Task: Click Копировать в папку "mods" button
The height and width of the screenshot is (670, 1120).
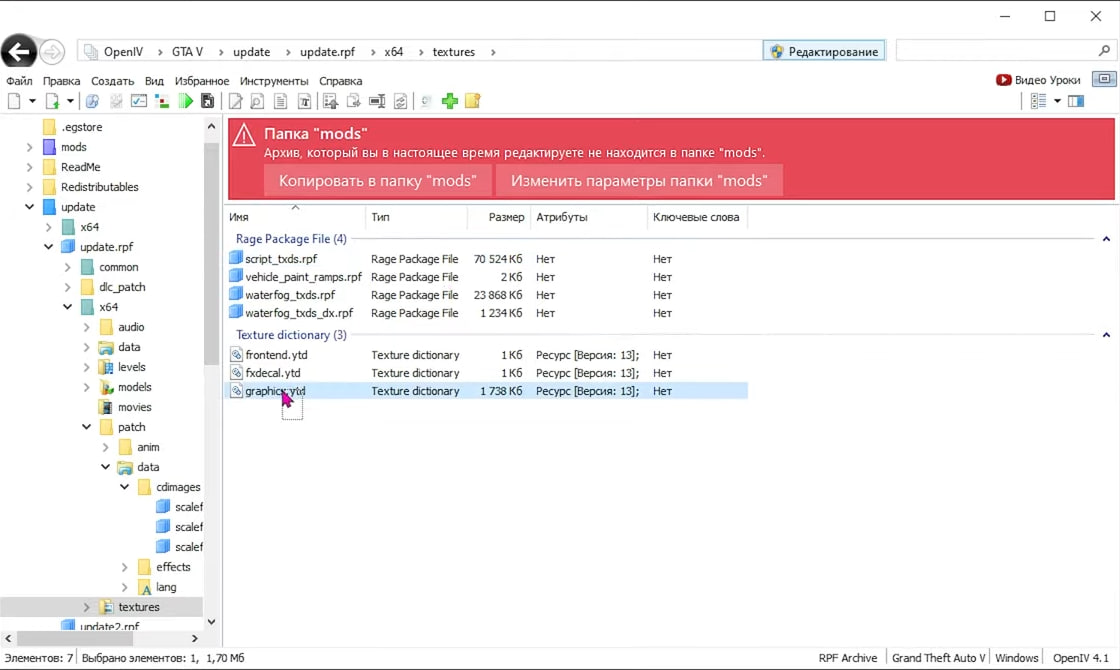Action: [x=377, y=181]
